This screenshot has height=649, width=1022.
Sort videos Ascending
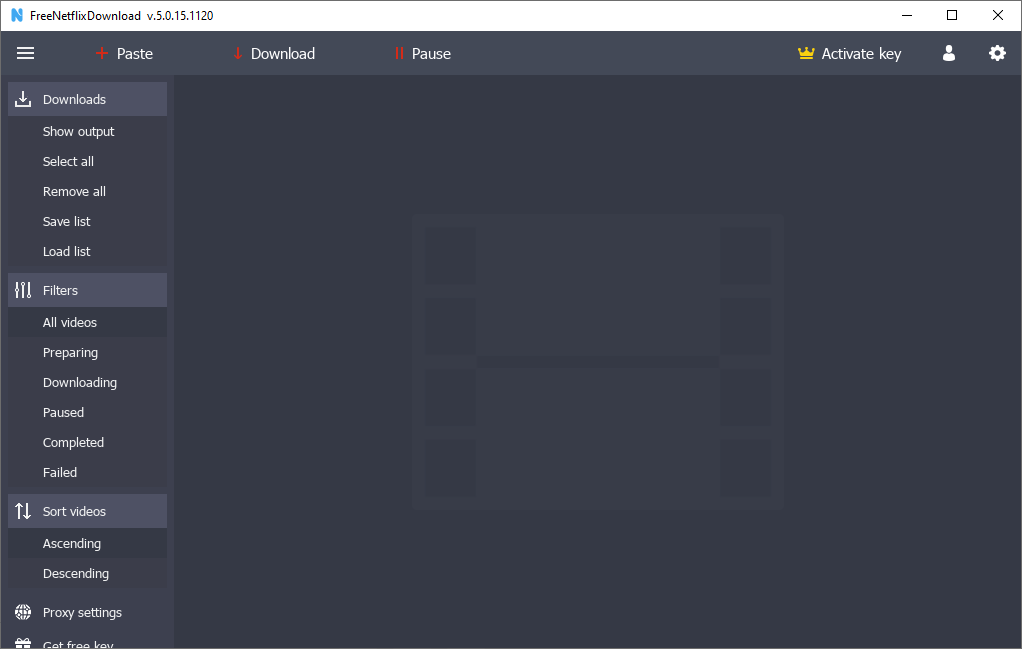[x=87, y=543]
